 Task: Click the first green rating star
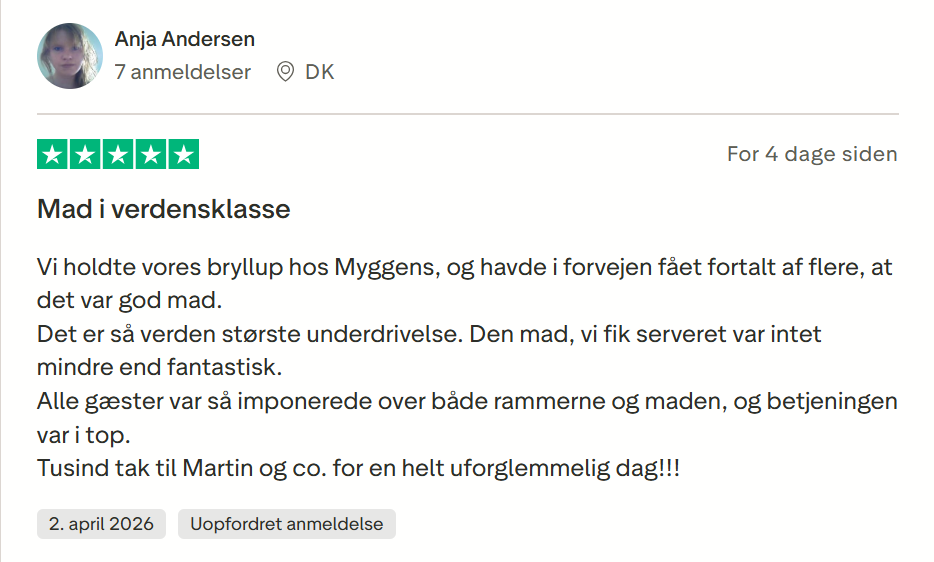(x=53, y=154)
